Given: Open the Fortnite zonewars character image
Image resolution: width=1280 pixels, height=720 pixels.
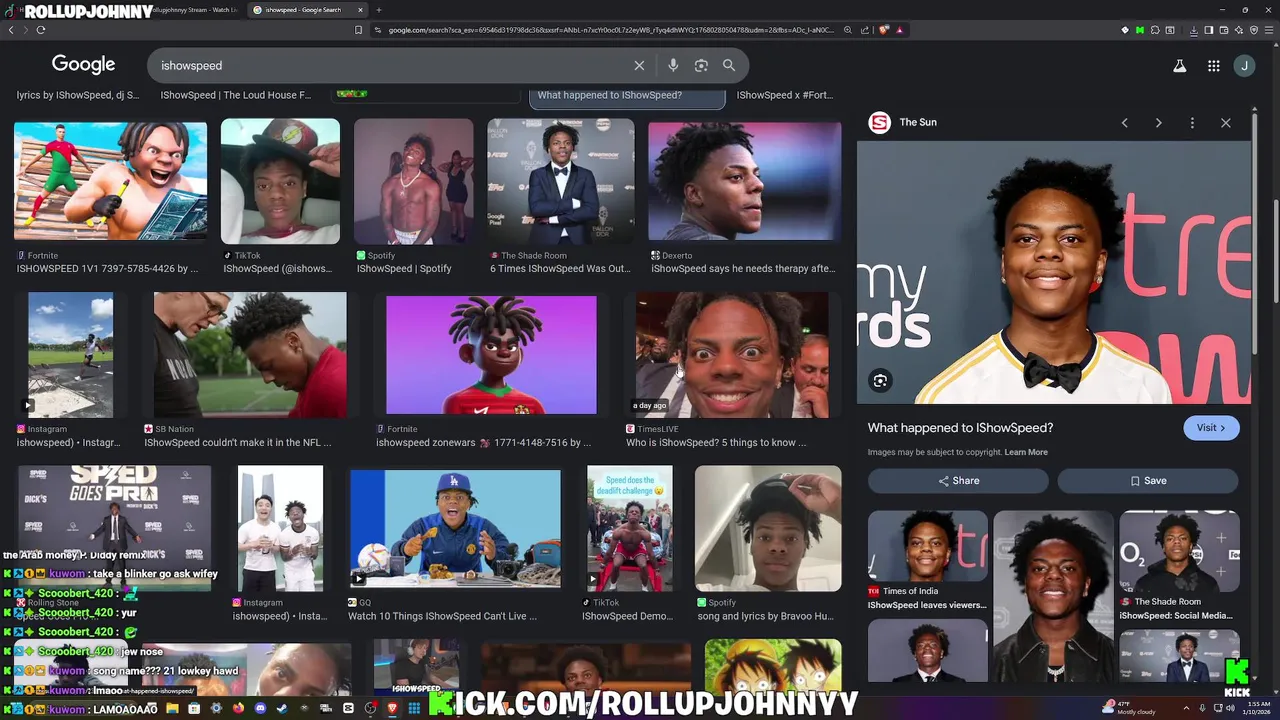Looking at the screenshot, I should (x=491, y=355).
